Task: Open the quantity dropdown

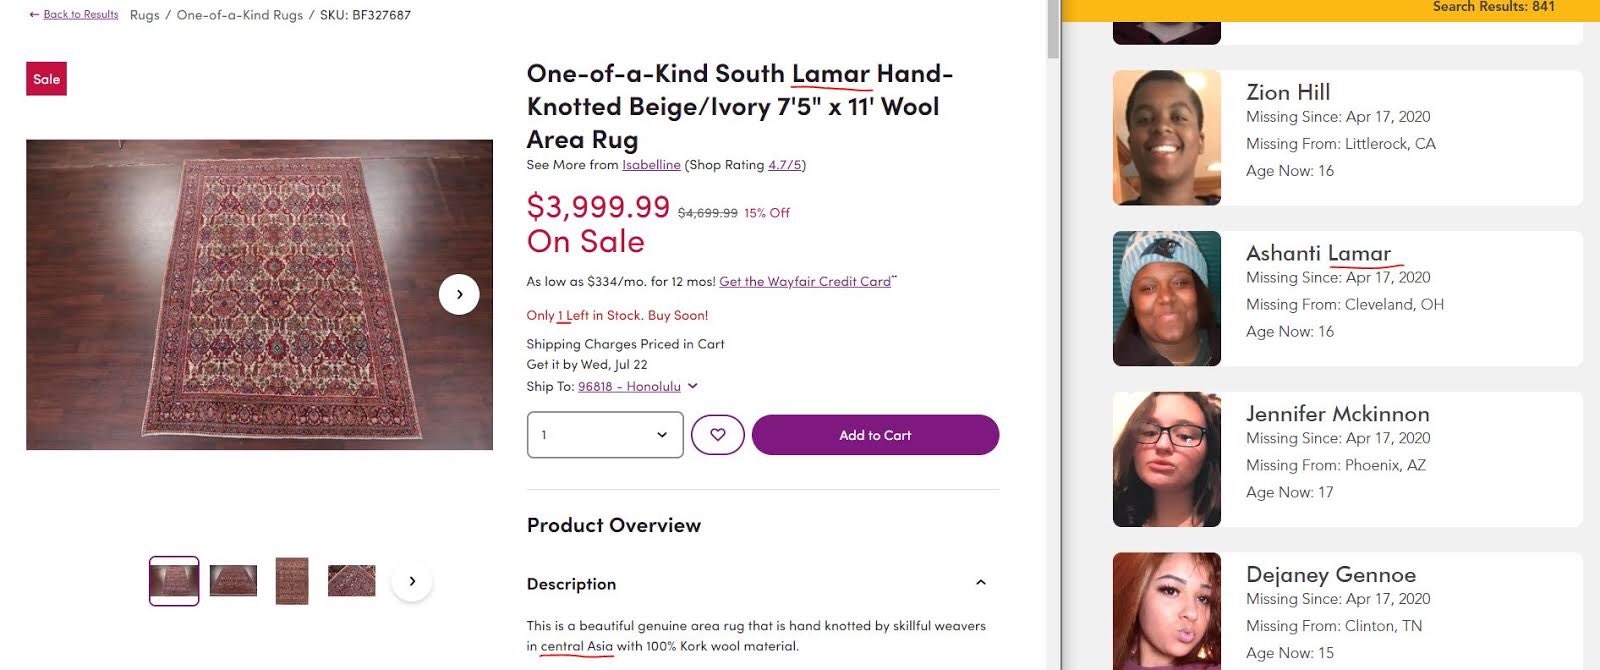Action: coord(604,435)
